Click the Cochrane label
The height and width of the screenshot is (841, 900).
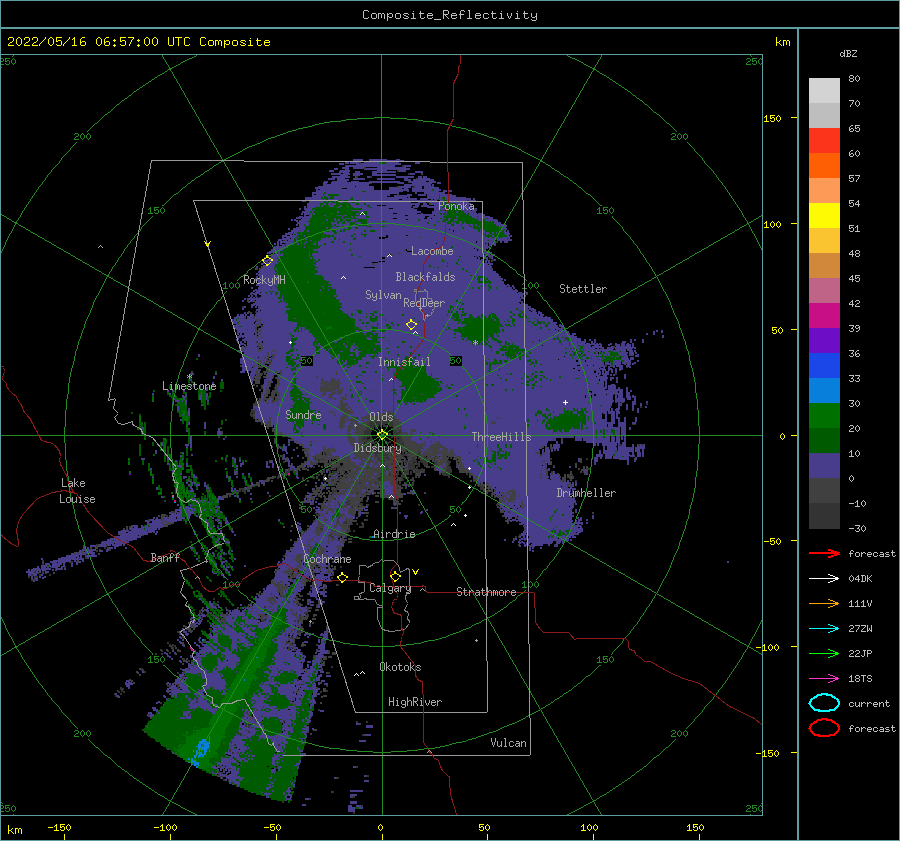(327, 559)
